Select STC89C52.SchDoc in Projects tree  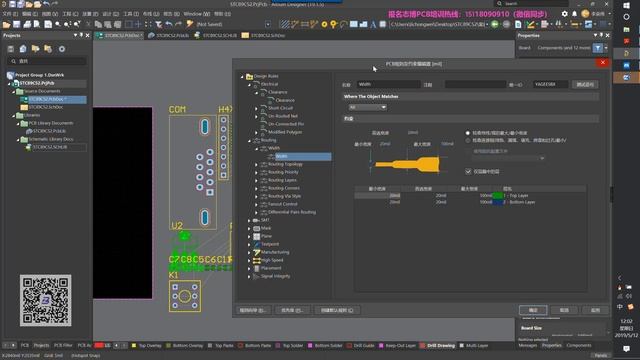46,107
